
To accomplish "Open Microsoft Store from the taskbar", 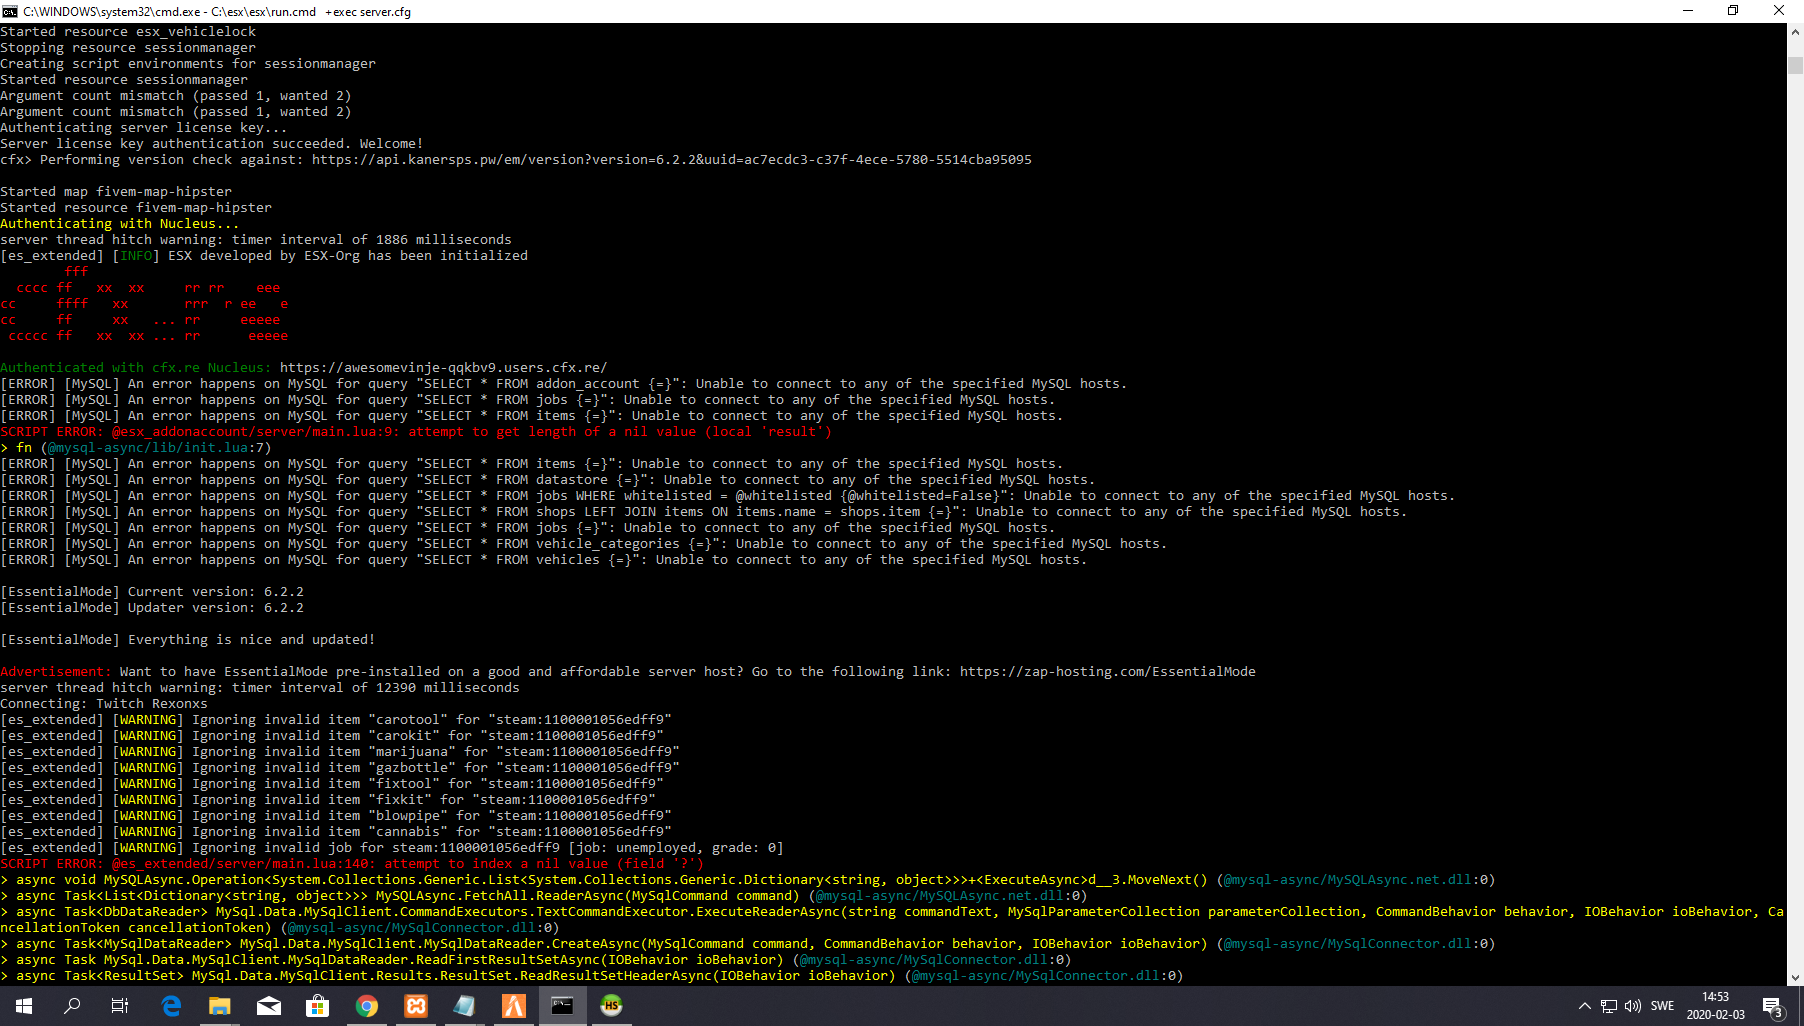I will pyautogui.click(x=318, y=1006).
